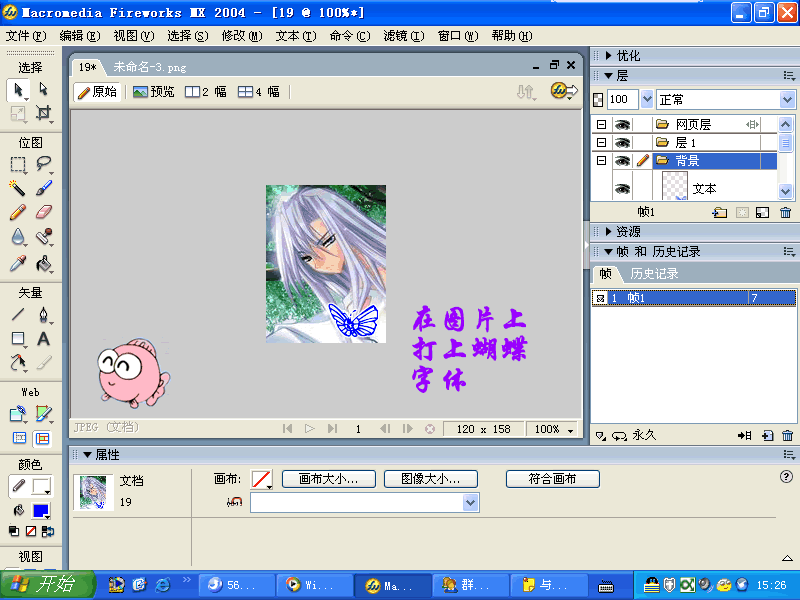
Task: Set no stroke or fill
Action: [x=31, y=532]
